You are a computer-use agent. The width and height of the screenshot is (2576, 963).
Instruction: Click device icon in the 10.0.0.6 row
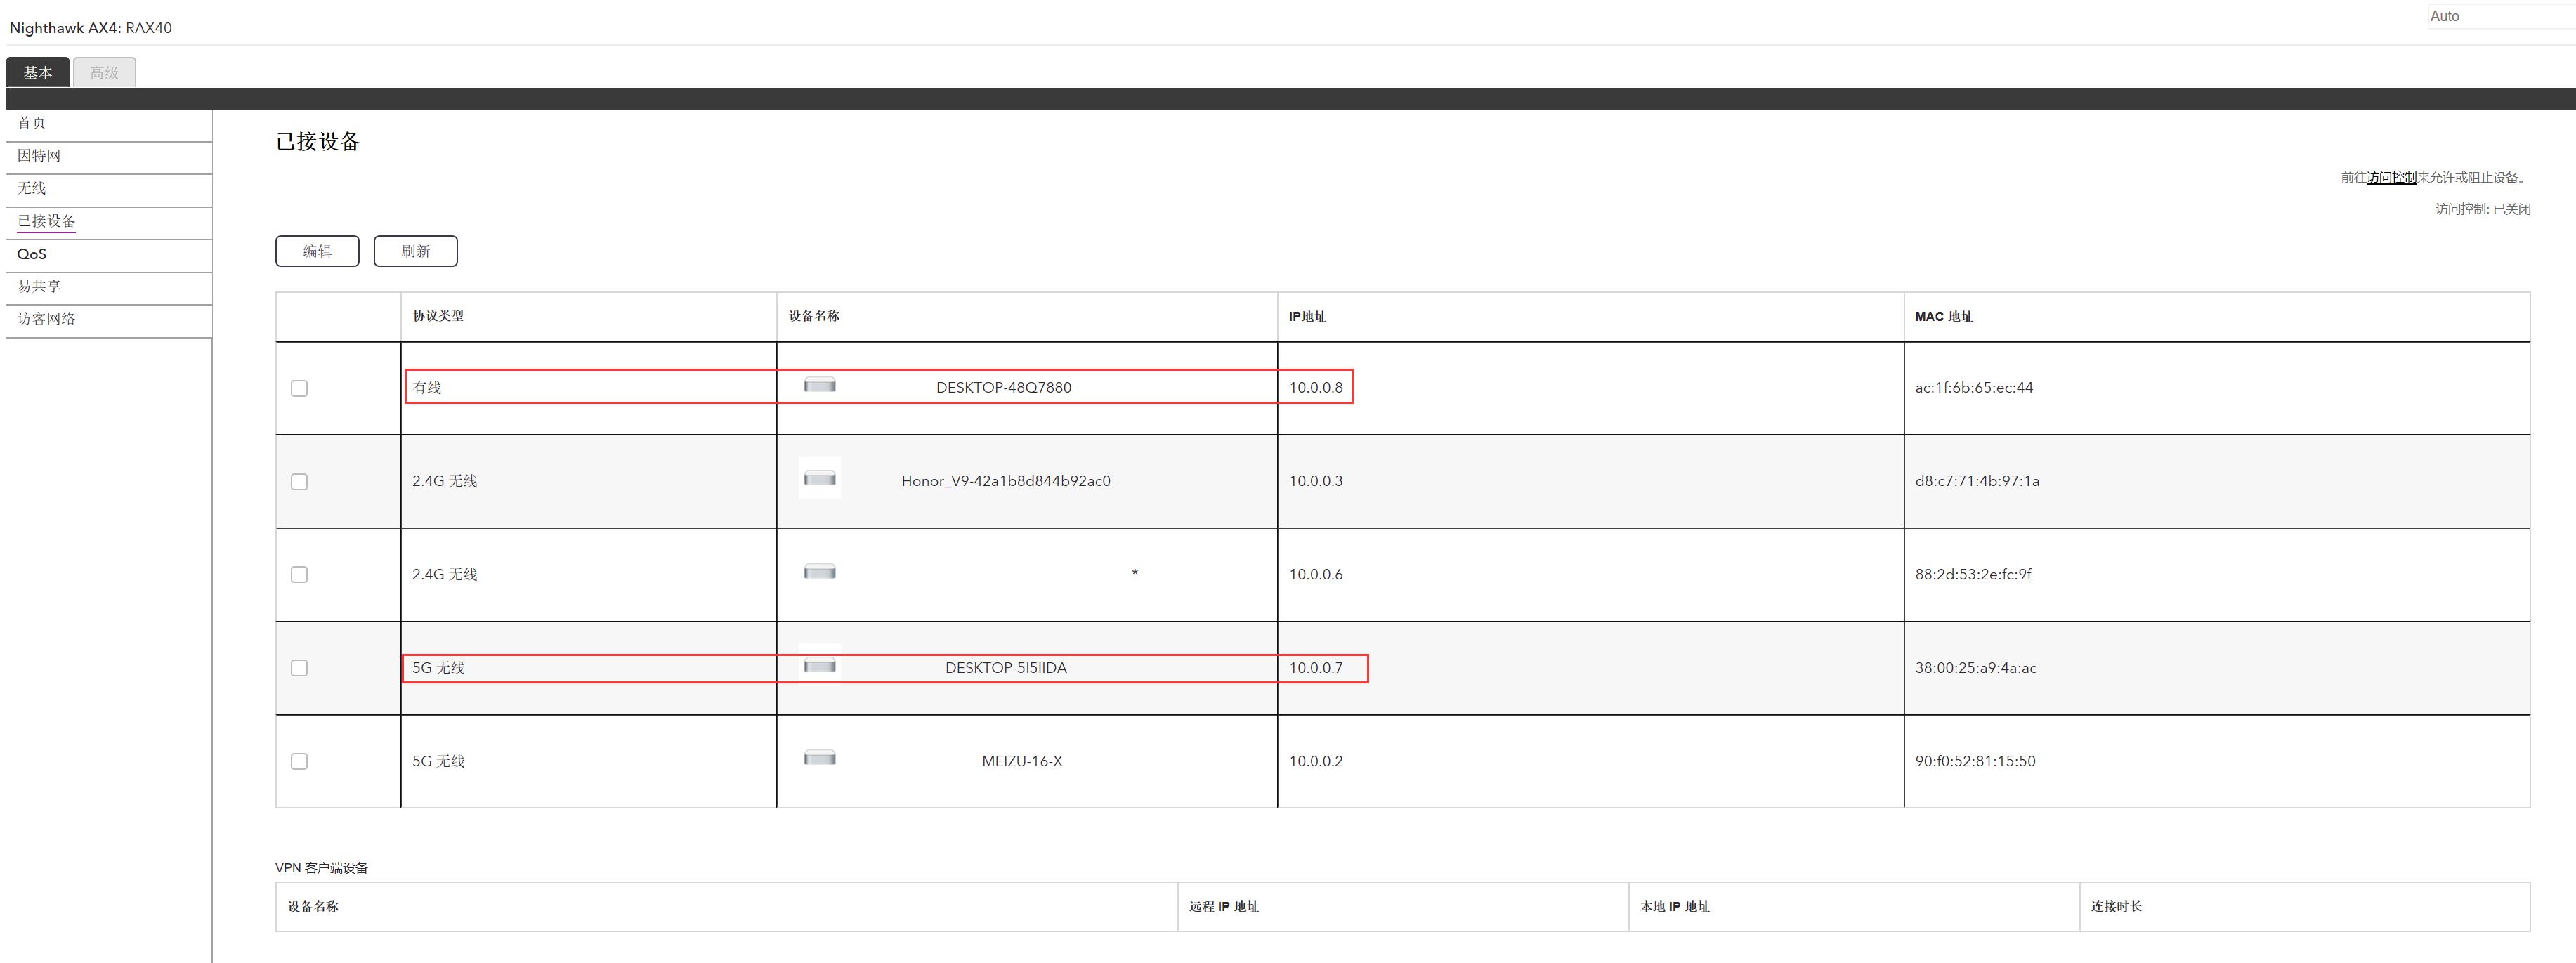click(x=819, y=572)
